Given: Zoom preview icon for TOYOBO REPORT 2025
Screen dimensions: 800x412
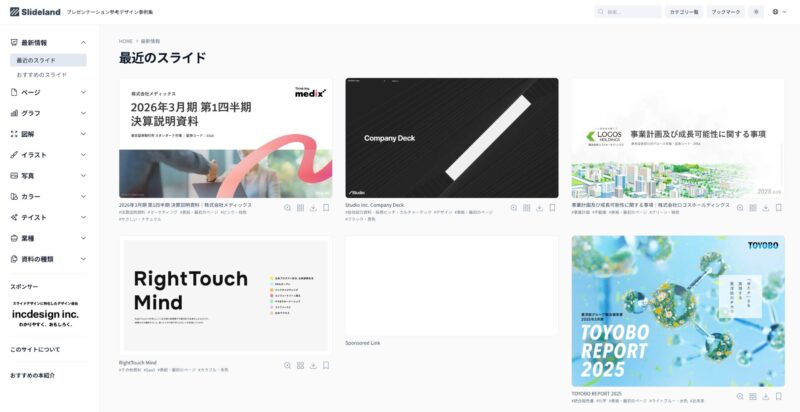Looking at the screenshot, I should tap(740, 396).
